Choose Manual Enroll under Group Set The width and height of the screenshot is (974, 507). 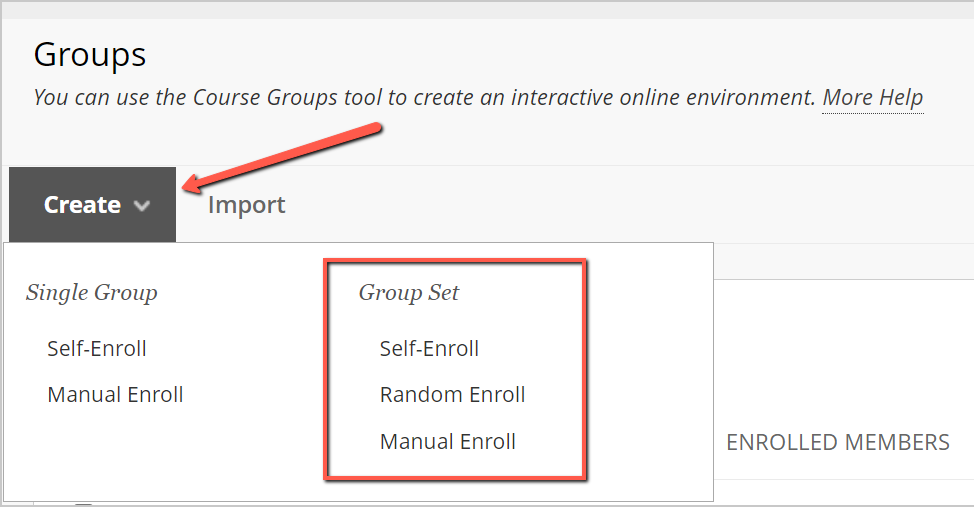pos(447,441)
